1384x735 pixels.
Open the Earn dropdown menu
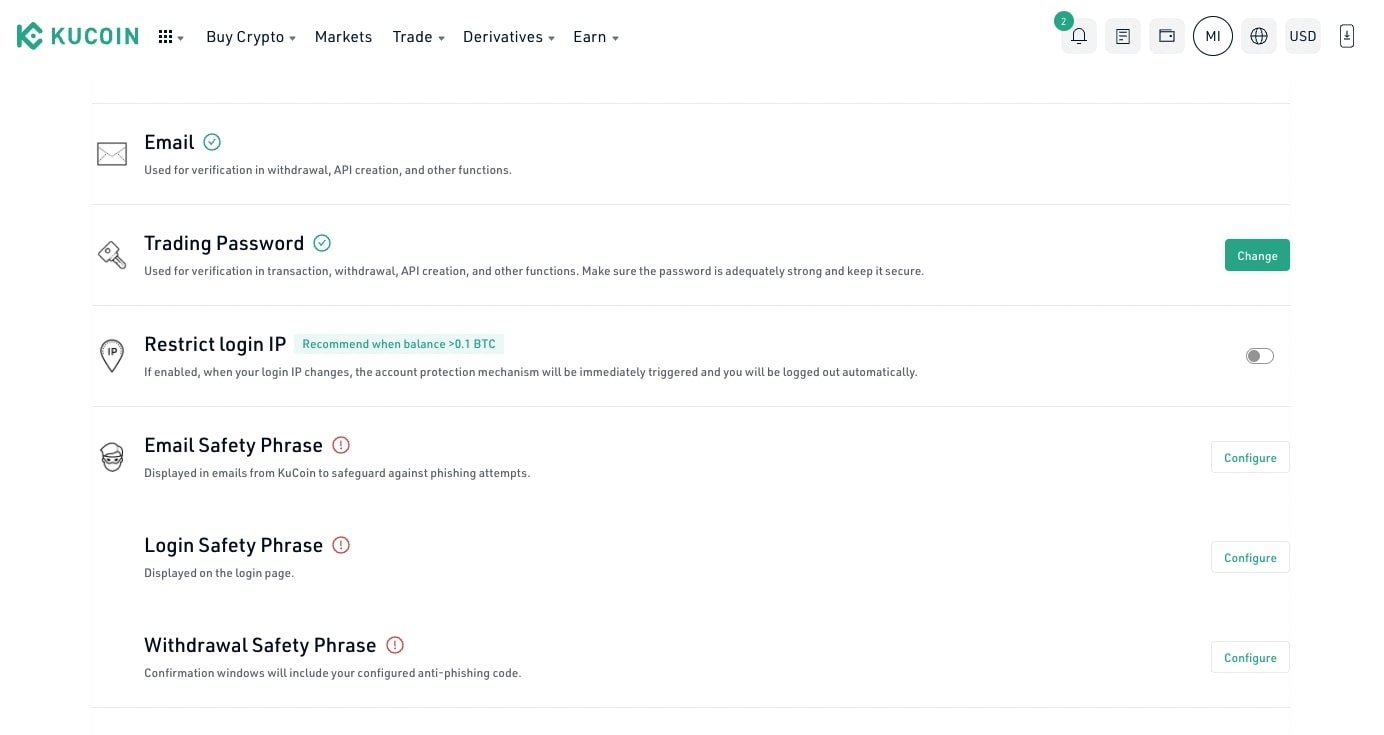tap(595, 37)
